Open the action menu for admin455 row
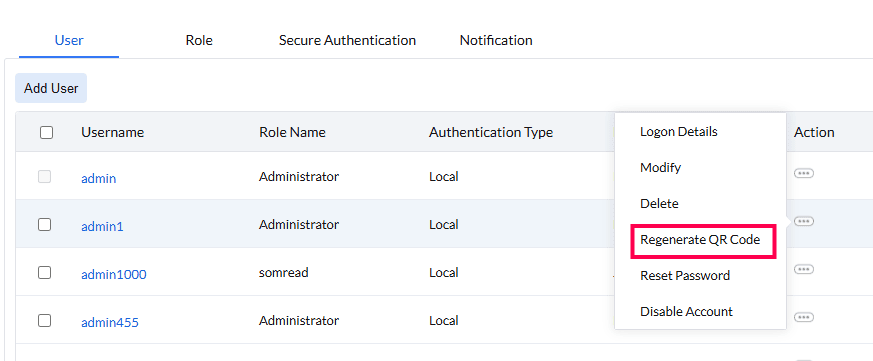This screenshot has height=361, width=873. [x=803, y=317]
